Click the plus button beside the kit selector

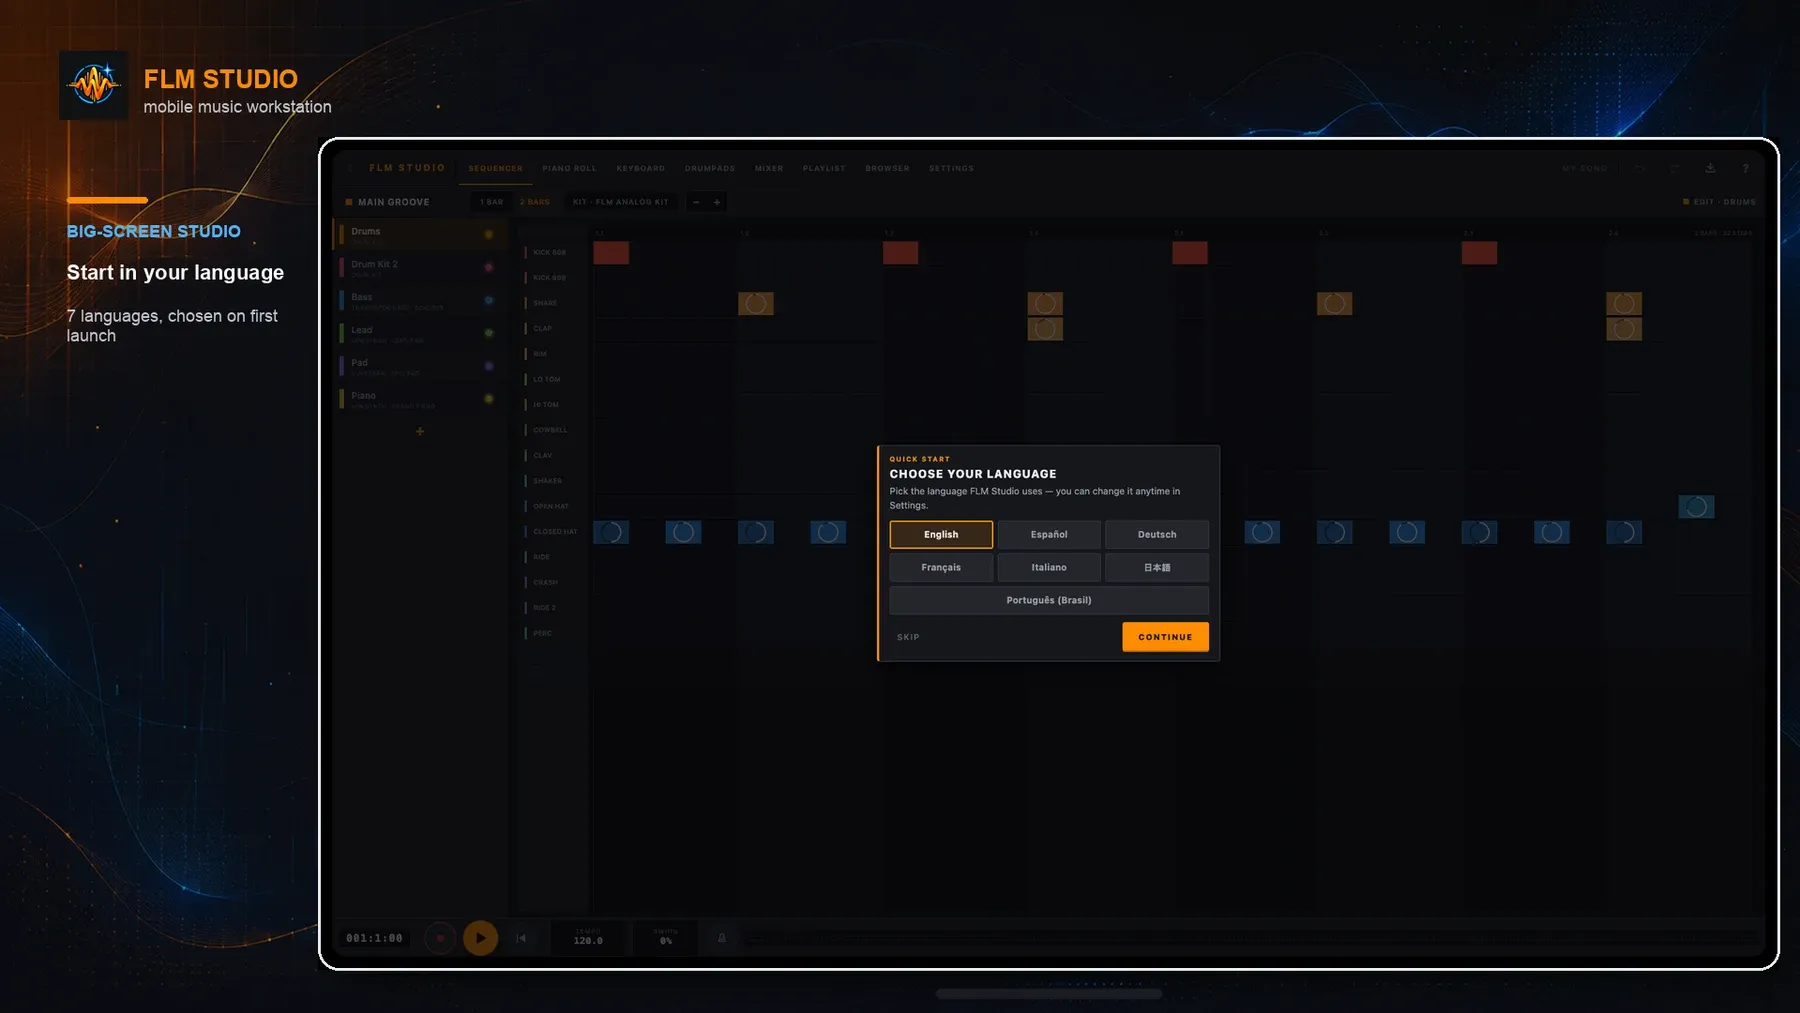[x=717, y=202]
